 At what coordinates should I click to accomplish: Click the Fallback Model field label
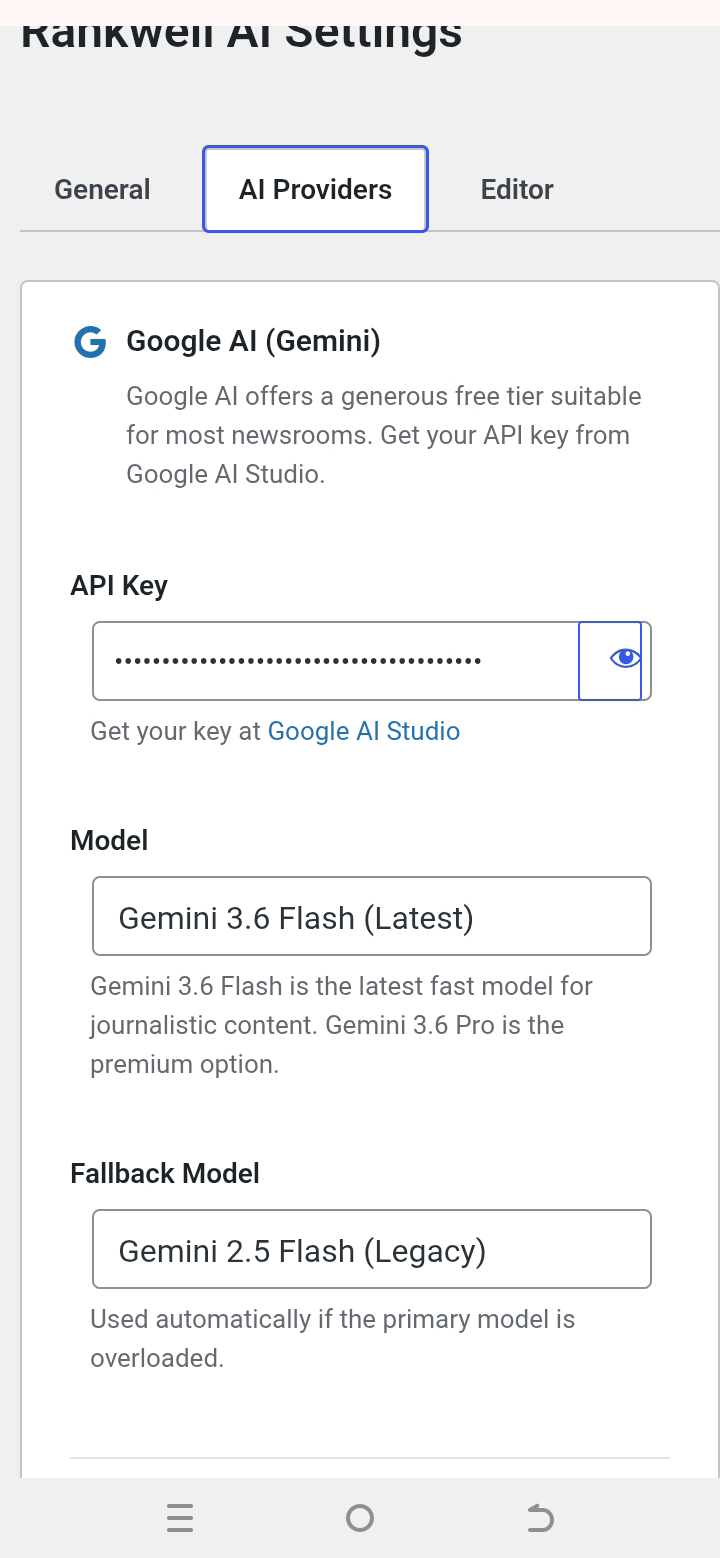click(165, 1173)
